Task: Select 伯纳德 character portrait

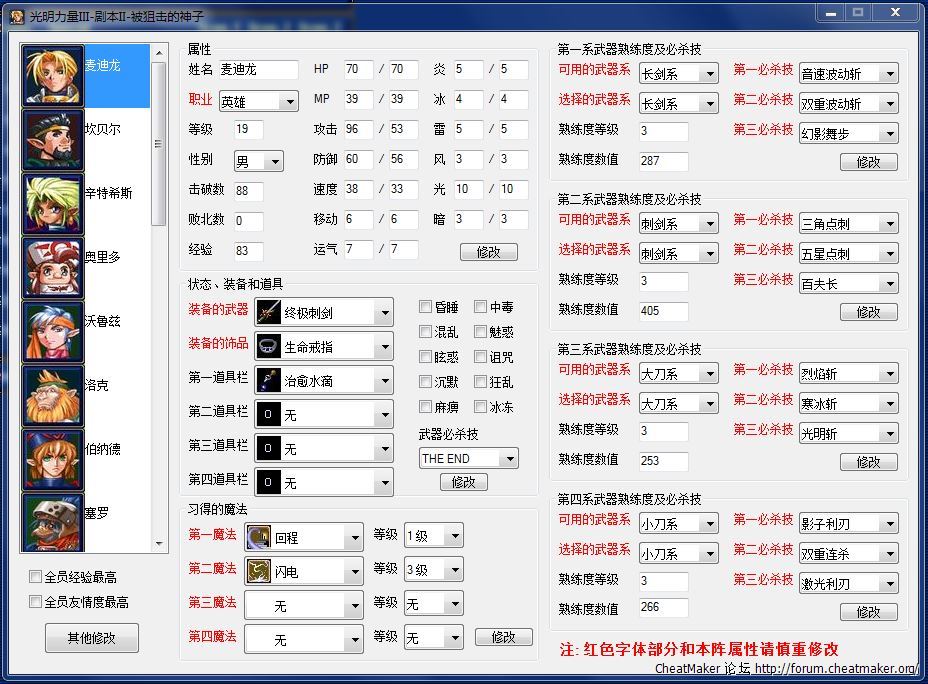Action: (52, 460)
